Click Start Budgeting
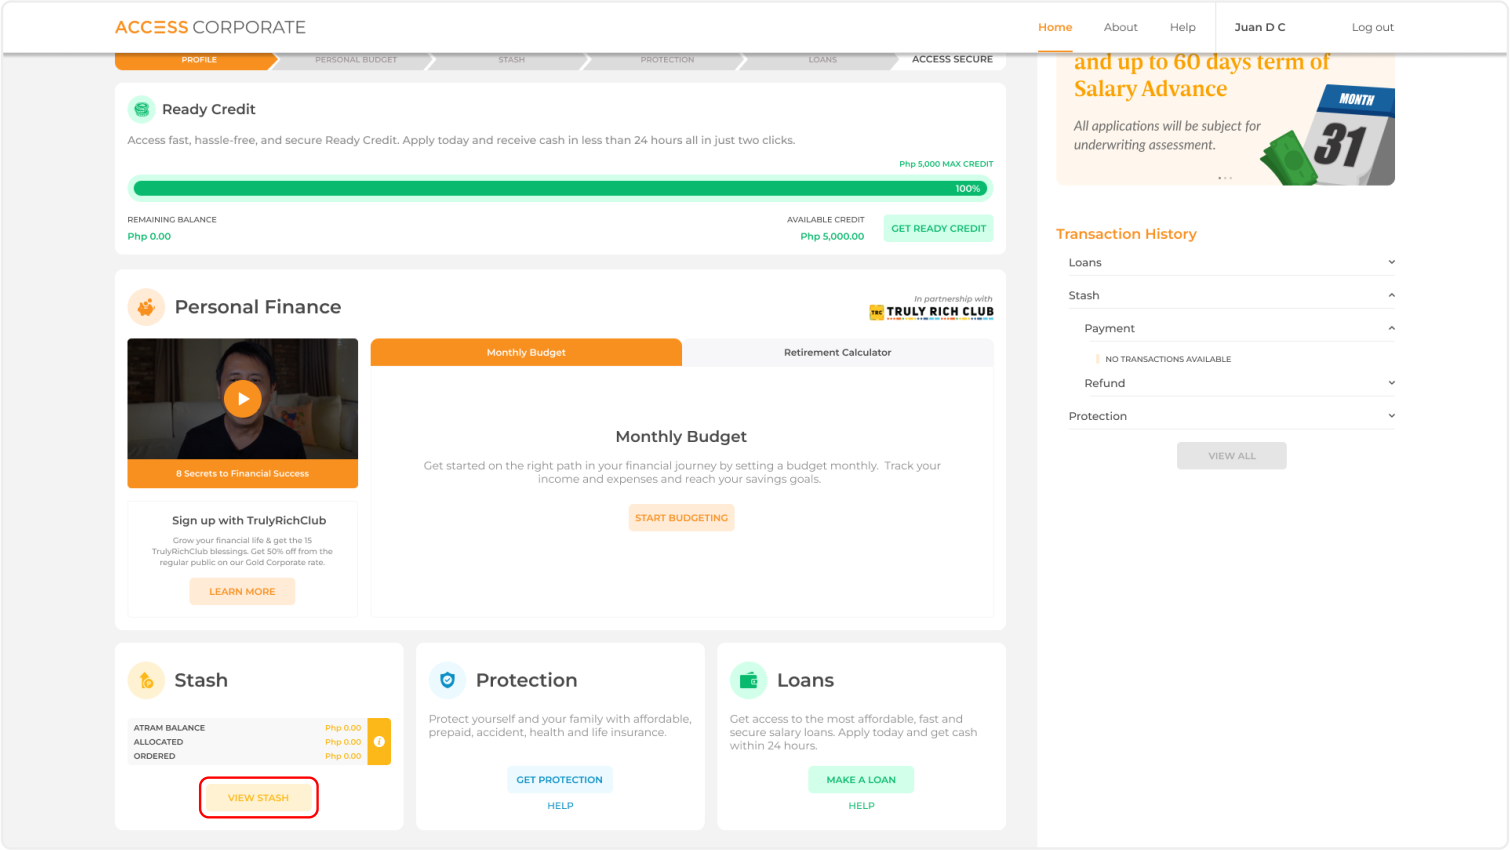The height and width of the screenshot is (850, 1510). click(682, 518)
